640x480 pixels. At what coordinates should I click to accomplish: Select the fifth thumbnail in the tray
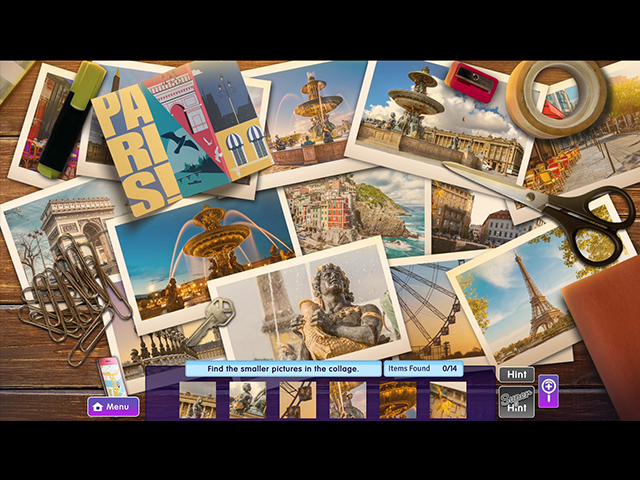(398, 400)
